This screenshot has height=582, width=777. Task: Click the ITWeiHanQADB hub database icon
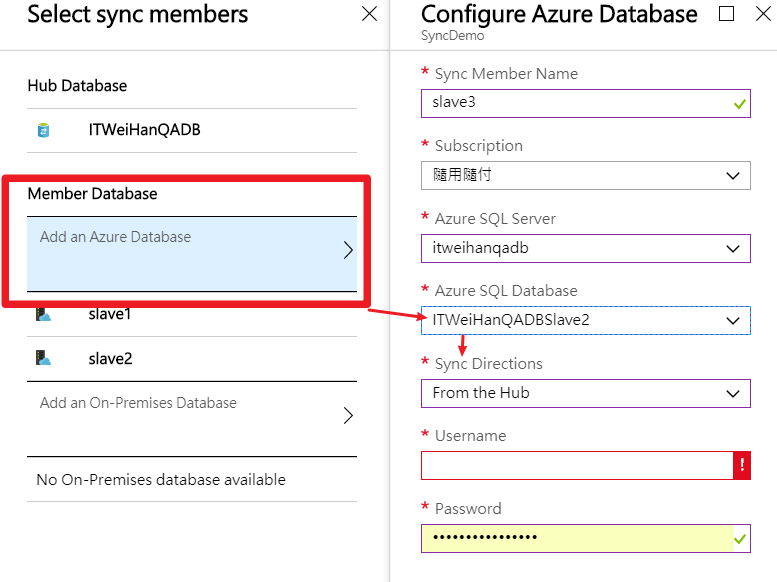[x=44, y=130]
